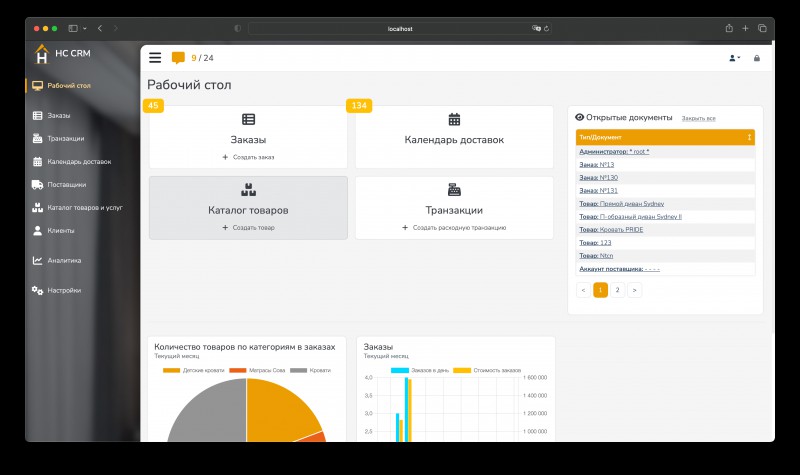The height and width of the screenshot is (475, 800).
Task: Click the Создать заказ link
Action: 248,157
